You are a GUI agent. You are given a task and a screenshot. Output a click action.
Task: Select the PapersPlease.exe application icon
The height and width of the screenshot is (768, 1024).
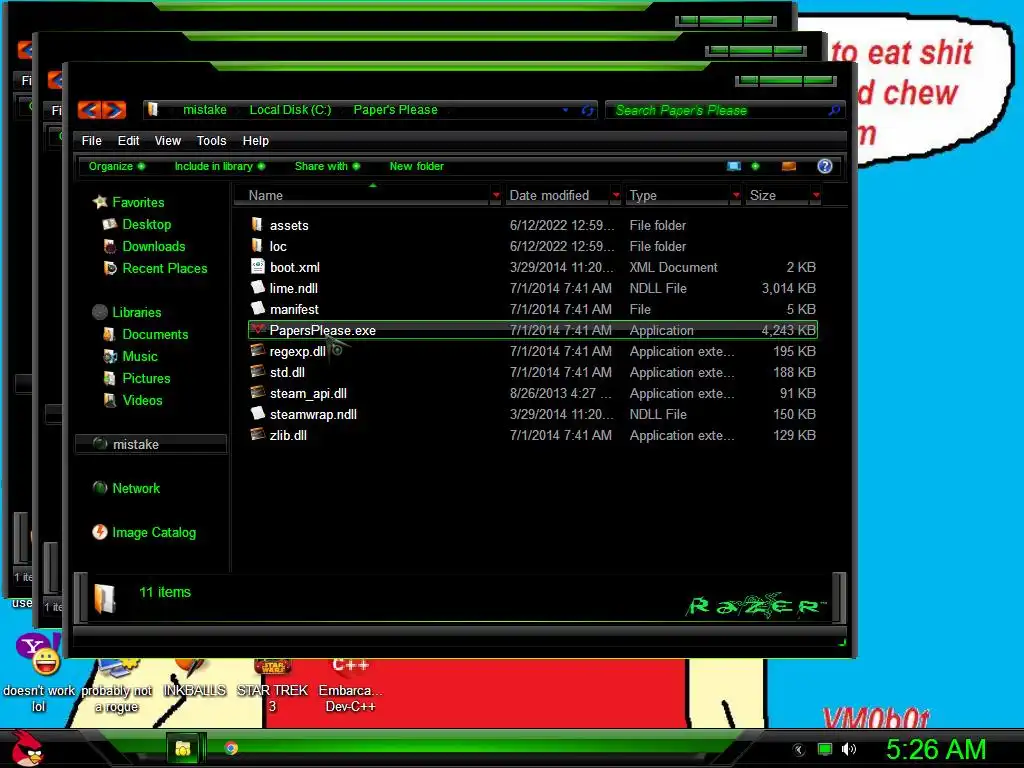pyautogui.click(x=259, y=330)
